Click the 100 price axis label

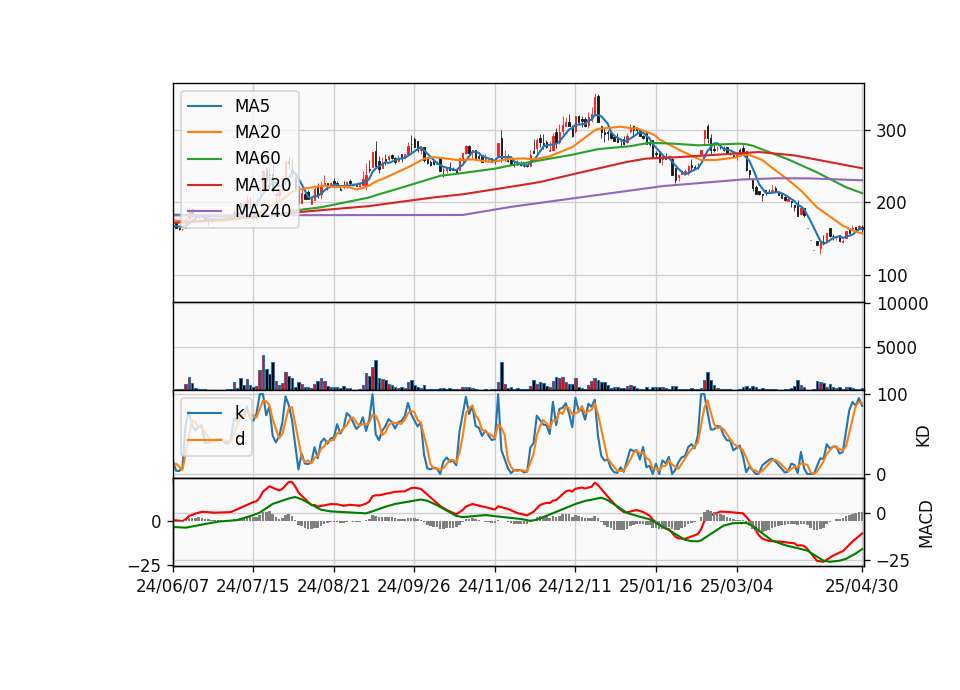point(891,276)
